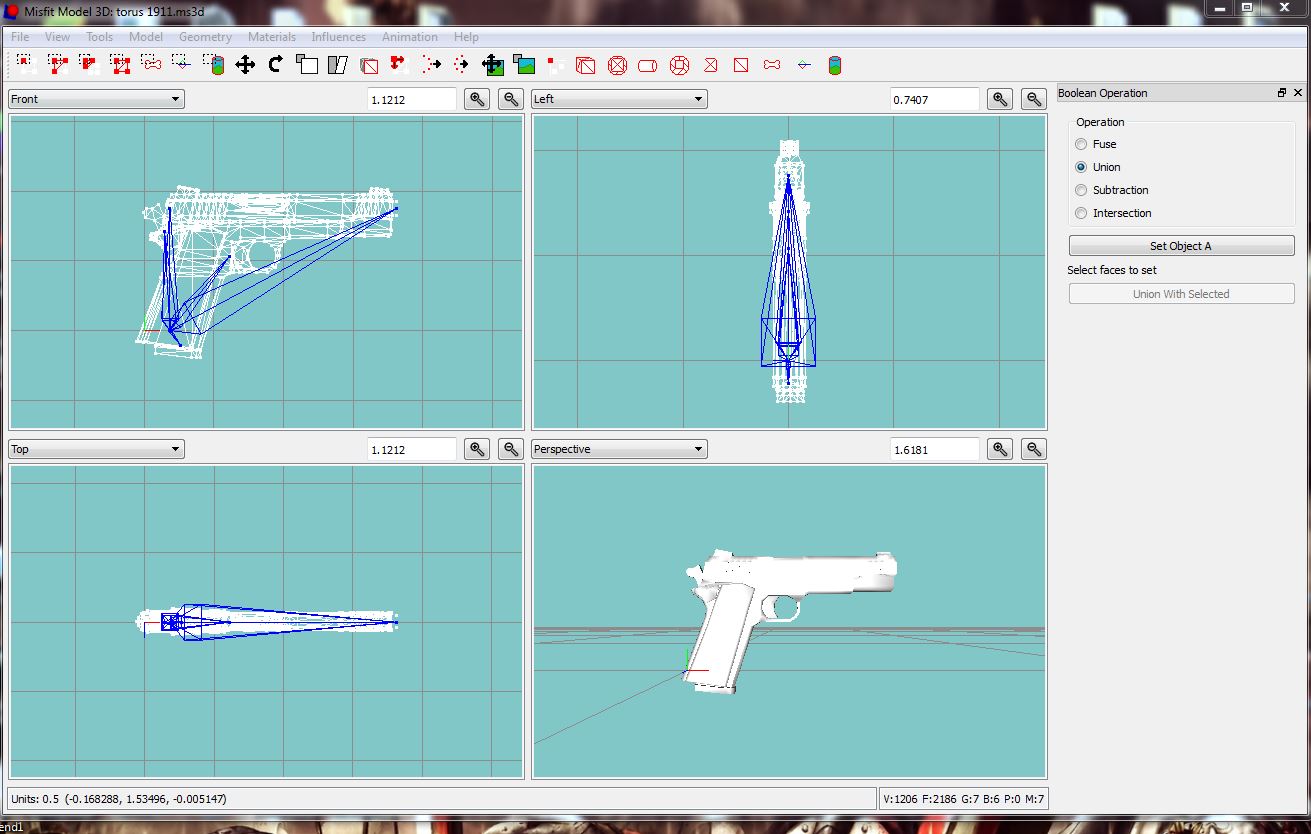
Task: Choose the Select Vertices tool
Action: (x=26, y=66)
